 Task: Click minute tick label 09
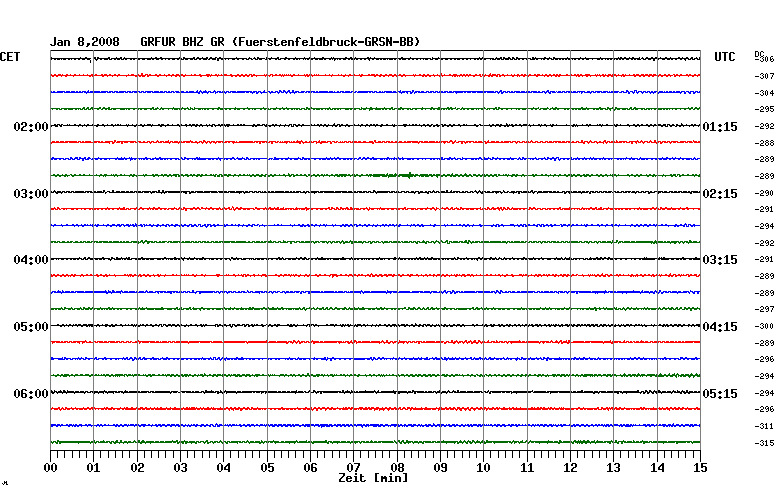pos(440,468)
